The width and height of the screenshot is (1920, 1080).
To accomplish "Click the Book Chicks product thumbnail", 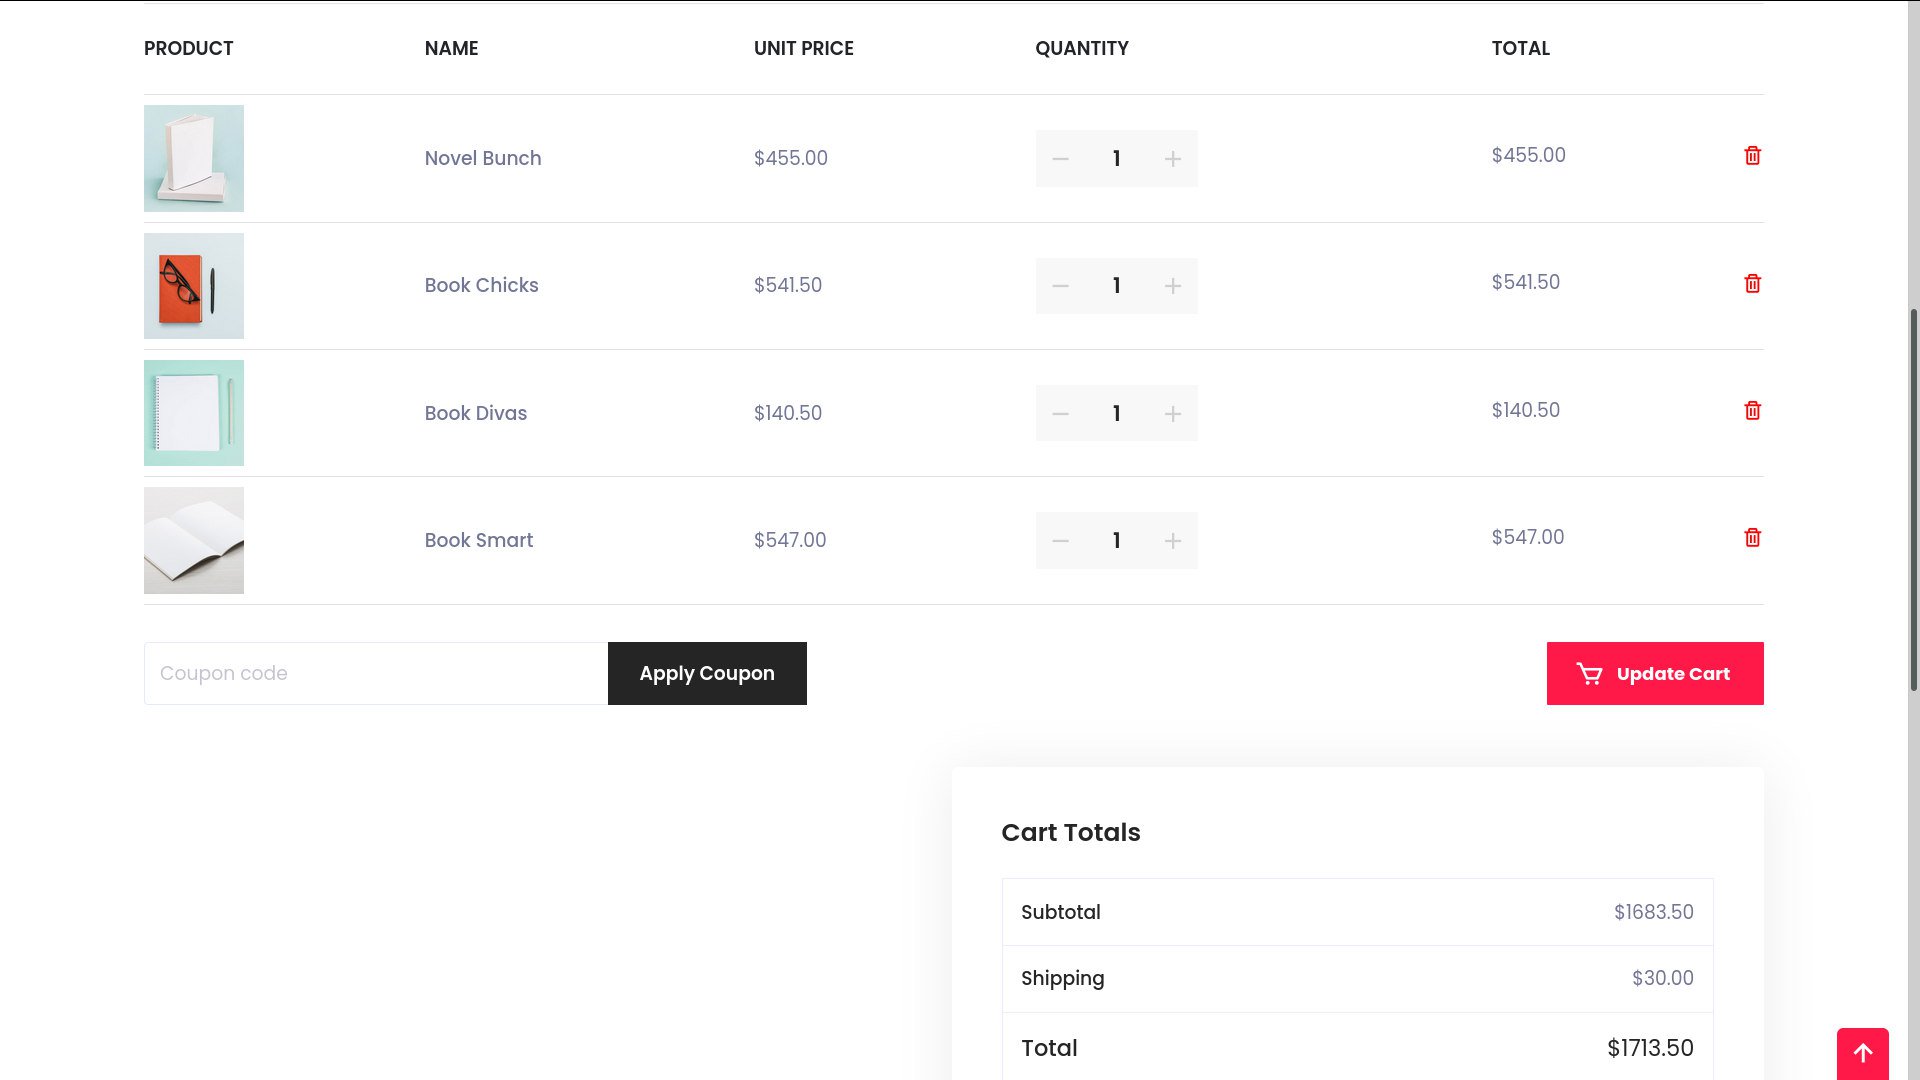I will coord(194,286).
